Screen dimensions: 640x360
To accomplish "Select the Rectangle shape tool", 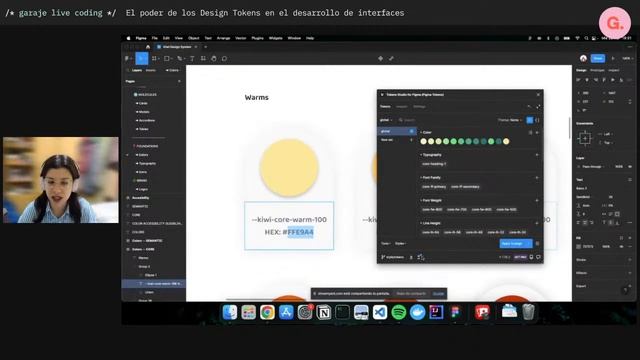I will coord(167,58).
